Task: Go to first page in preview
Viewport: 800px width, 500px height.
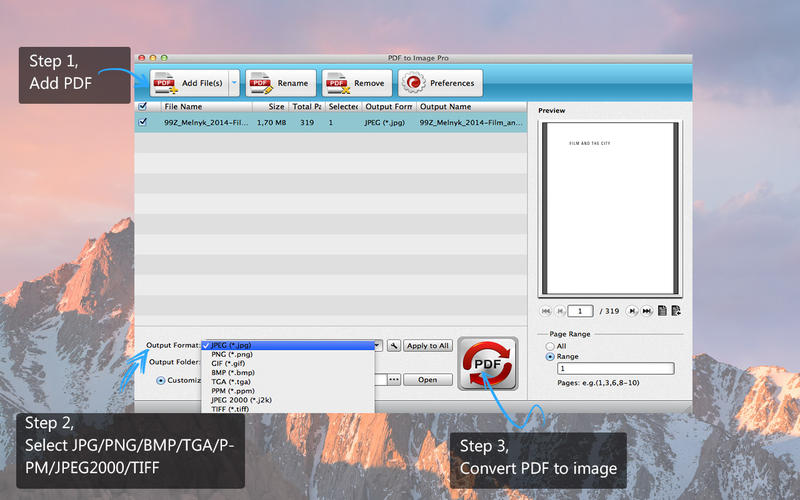Action: click(x=545, y=311)
